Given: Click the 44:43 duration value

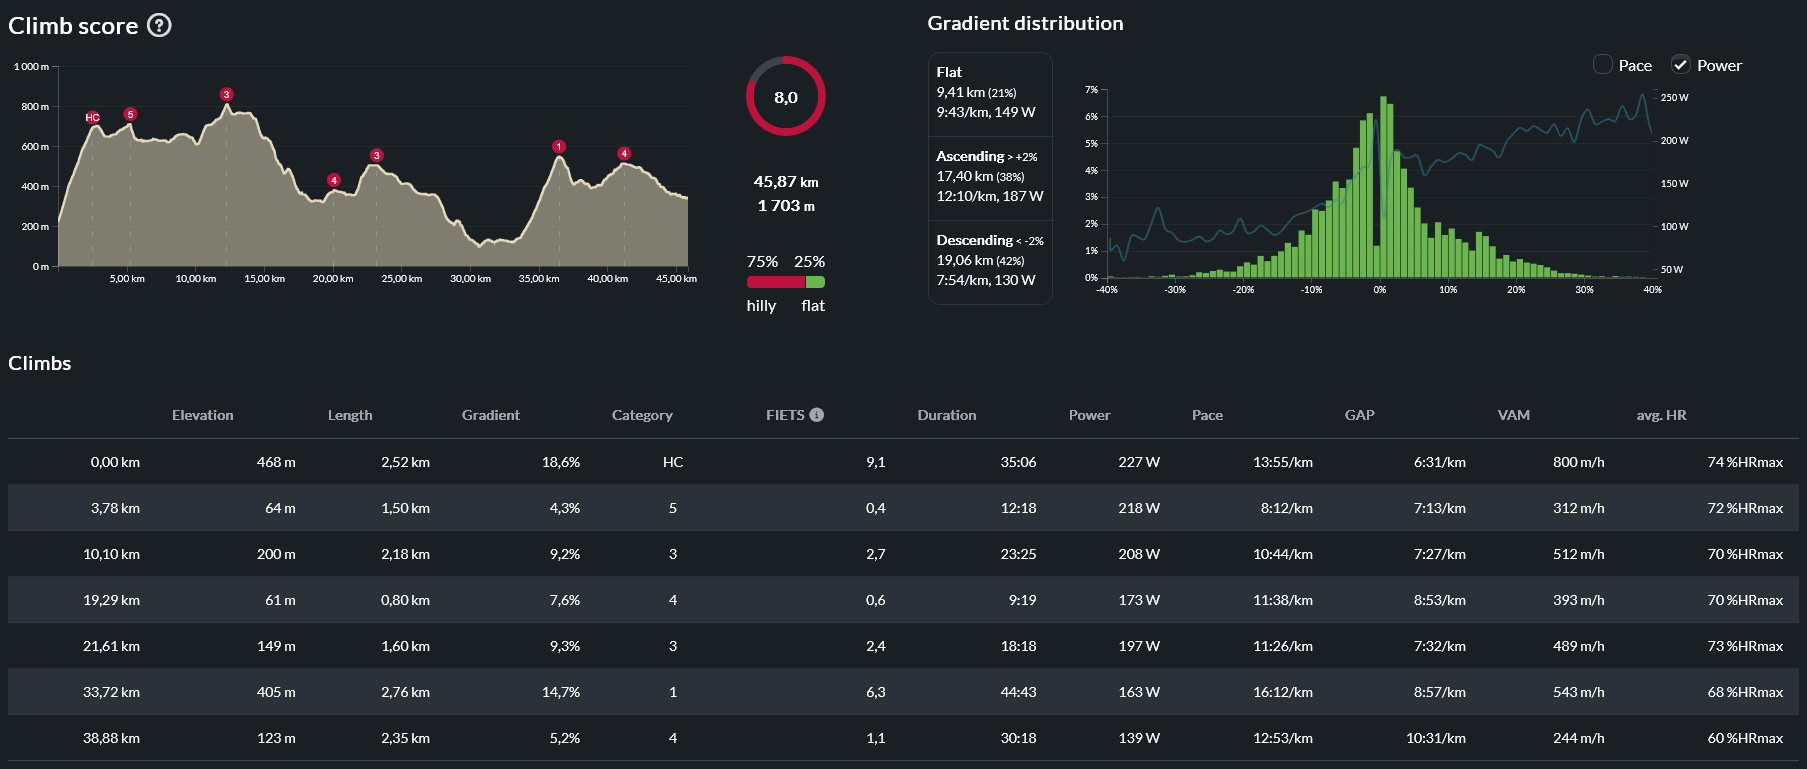Looking at the screenshot, I should (1018, 692).
